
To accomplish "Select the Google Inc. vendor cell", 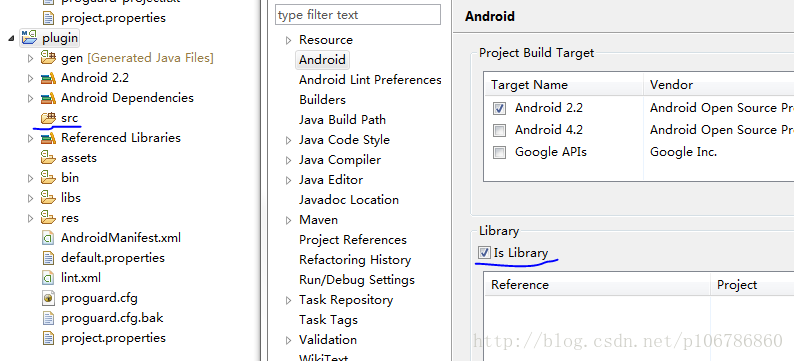I will click(x=683, y=152).
